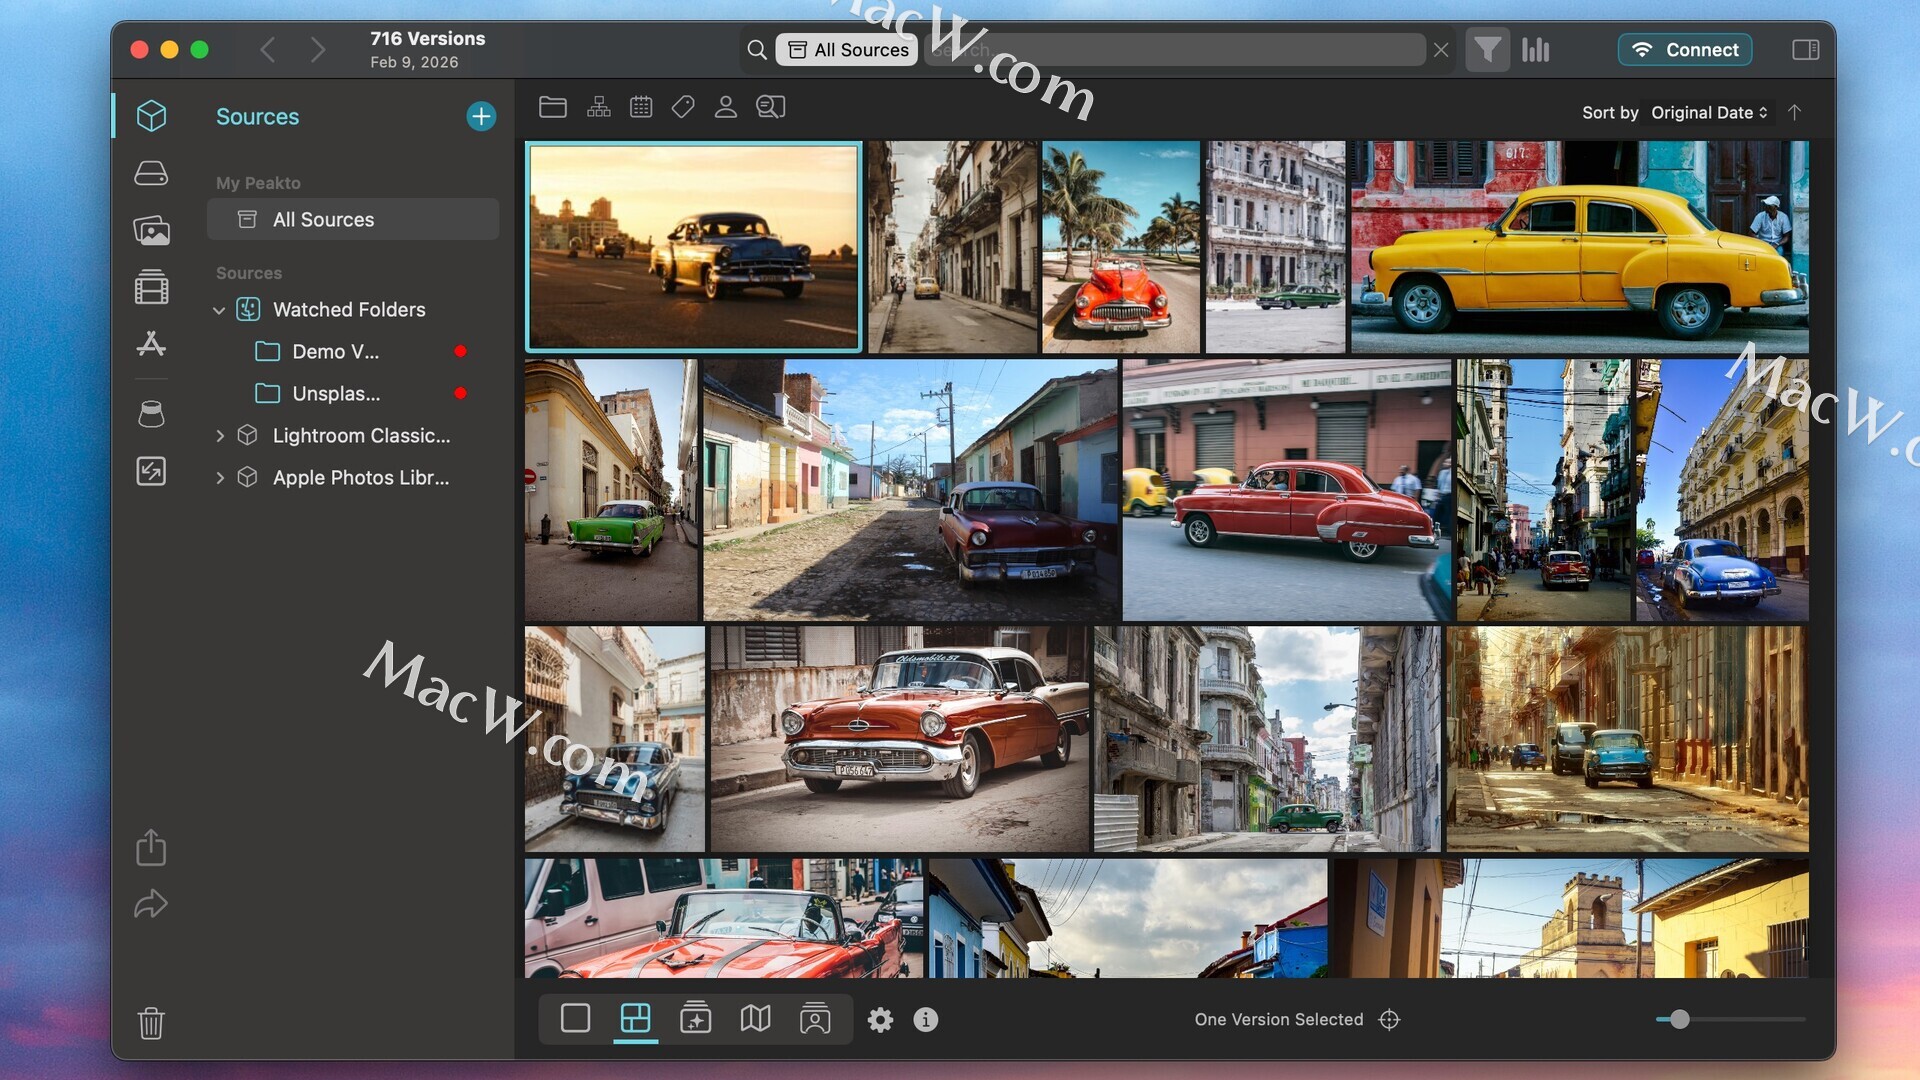Image resolution: width=1920 pixels, height=1080 pixels.
Task: Click the Connect button
Action: click(1685, 50)
